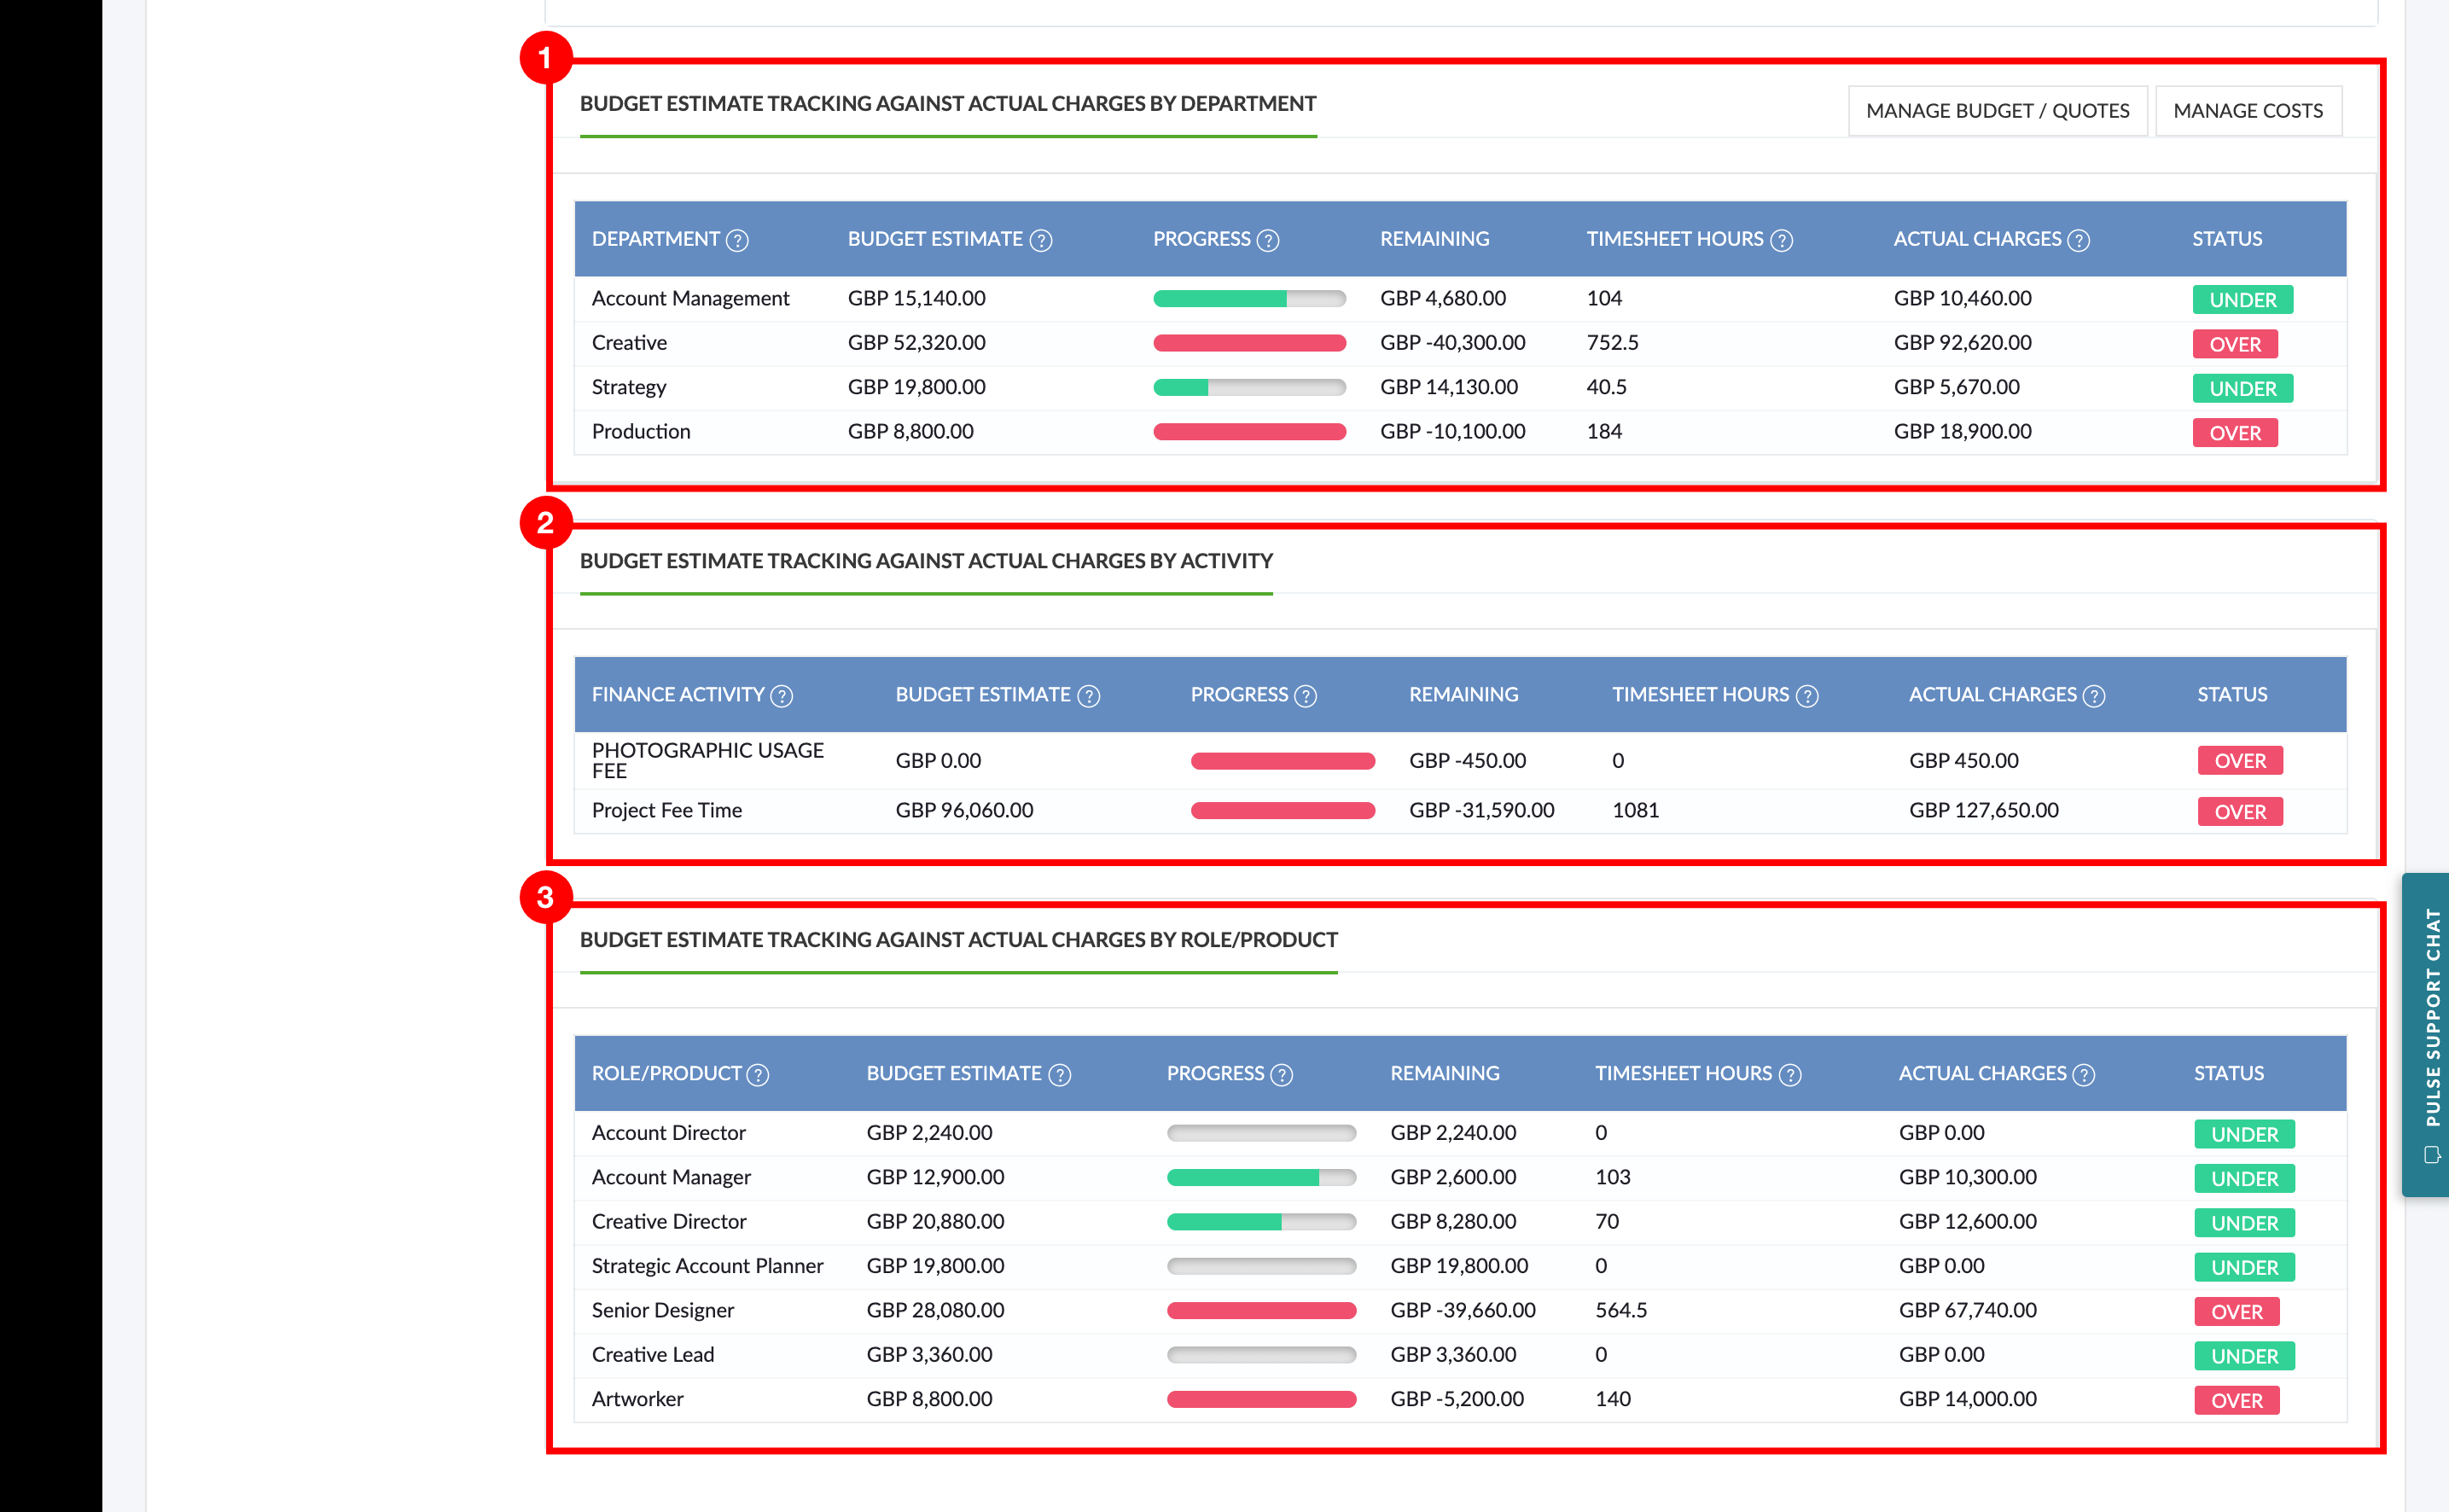The height and width of the screenshot is (1512, 2449).
Task: Click budget estimate GBP 20,880.00
Action: point(935,1222)
